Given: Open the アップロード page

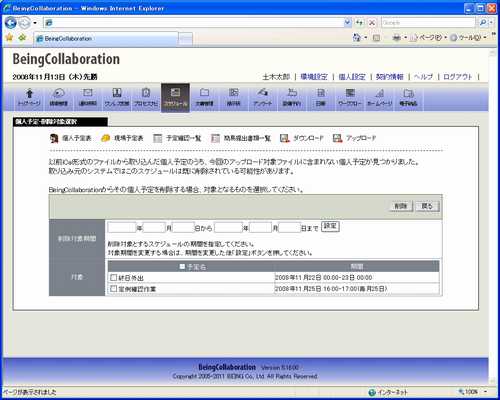Looking at the screenshot, I should pos(354,138).
